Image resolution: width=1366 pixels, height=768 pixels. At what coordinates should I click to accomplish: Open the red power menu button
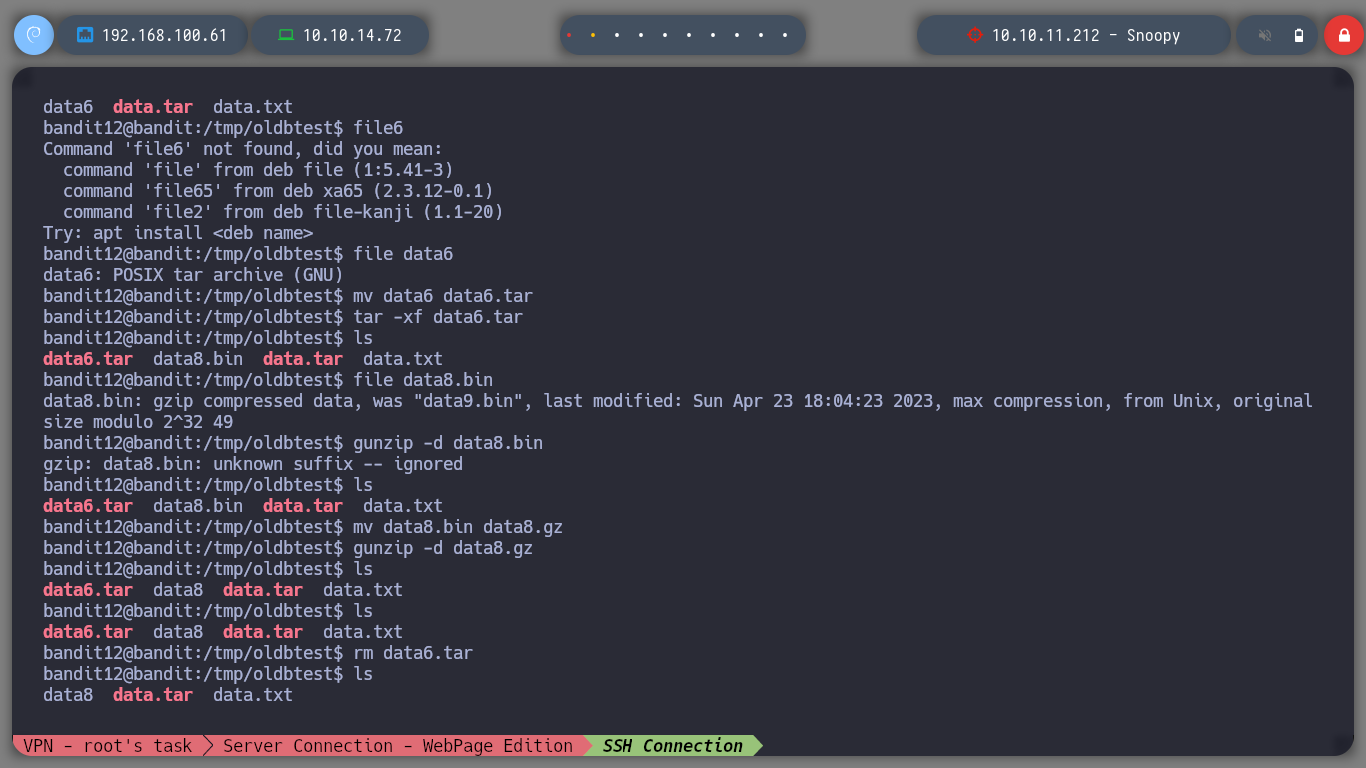(1343, 35)
